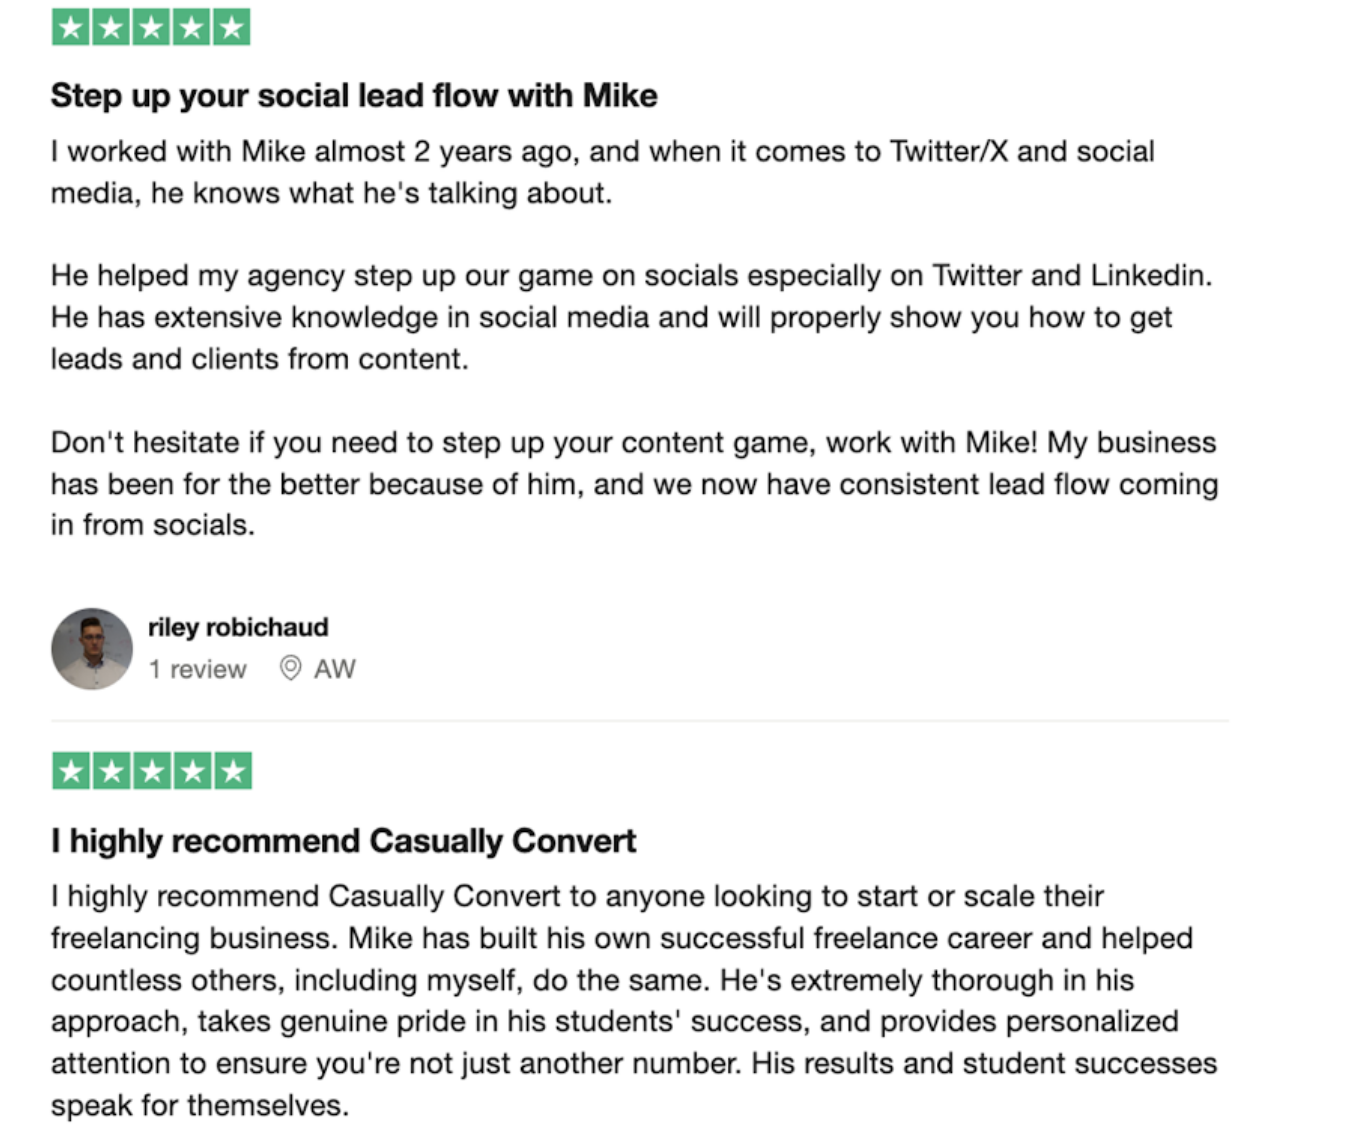Click fourth star of Casually Convert review rating

click(x=192, y=771)
